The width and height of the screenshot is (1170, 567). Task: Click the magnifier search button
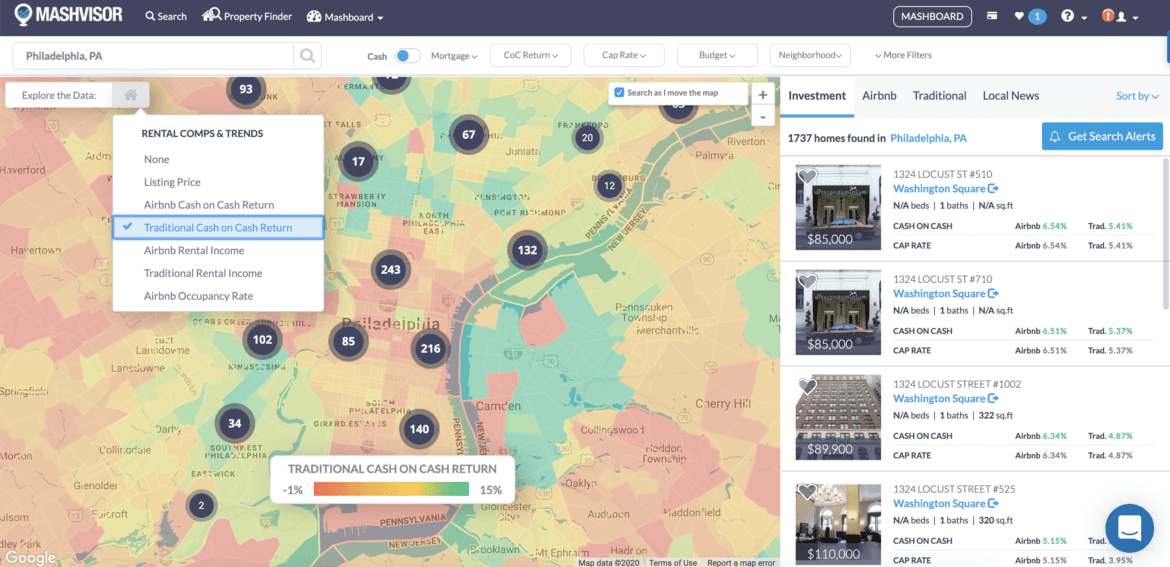(307, 56)
